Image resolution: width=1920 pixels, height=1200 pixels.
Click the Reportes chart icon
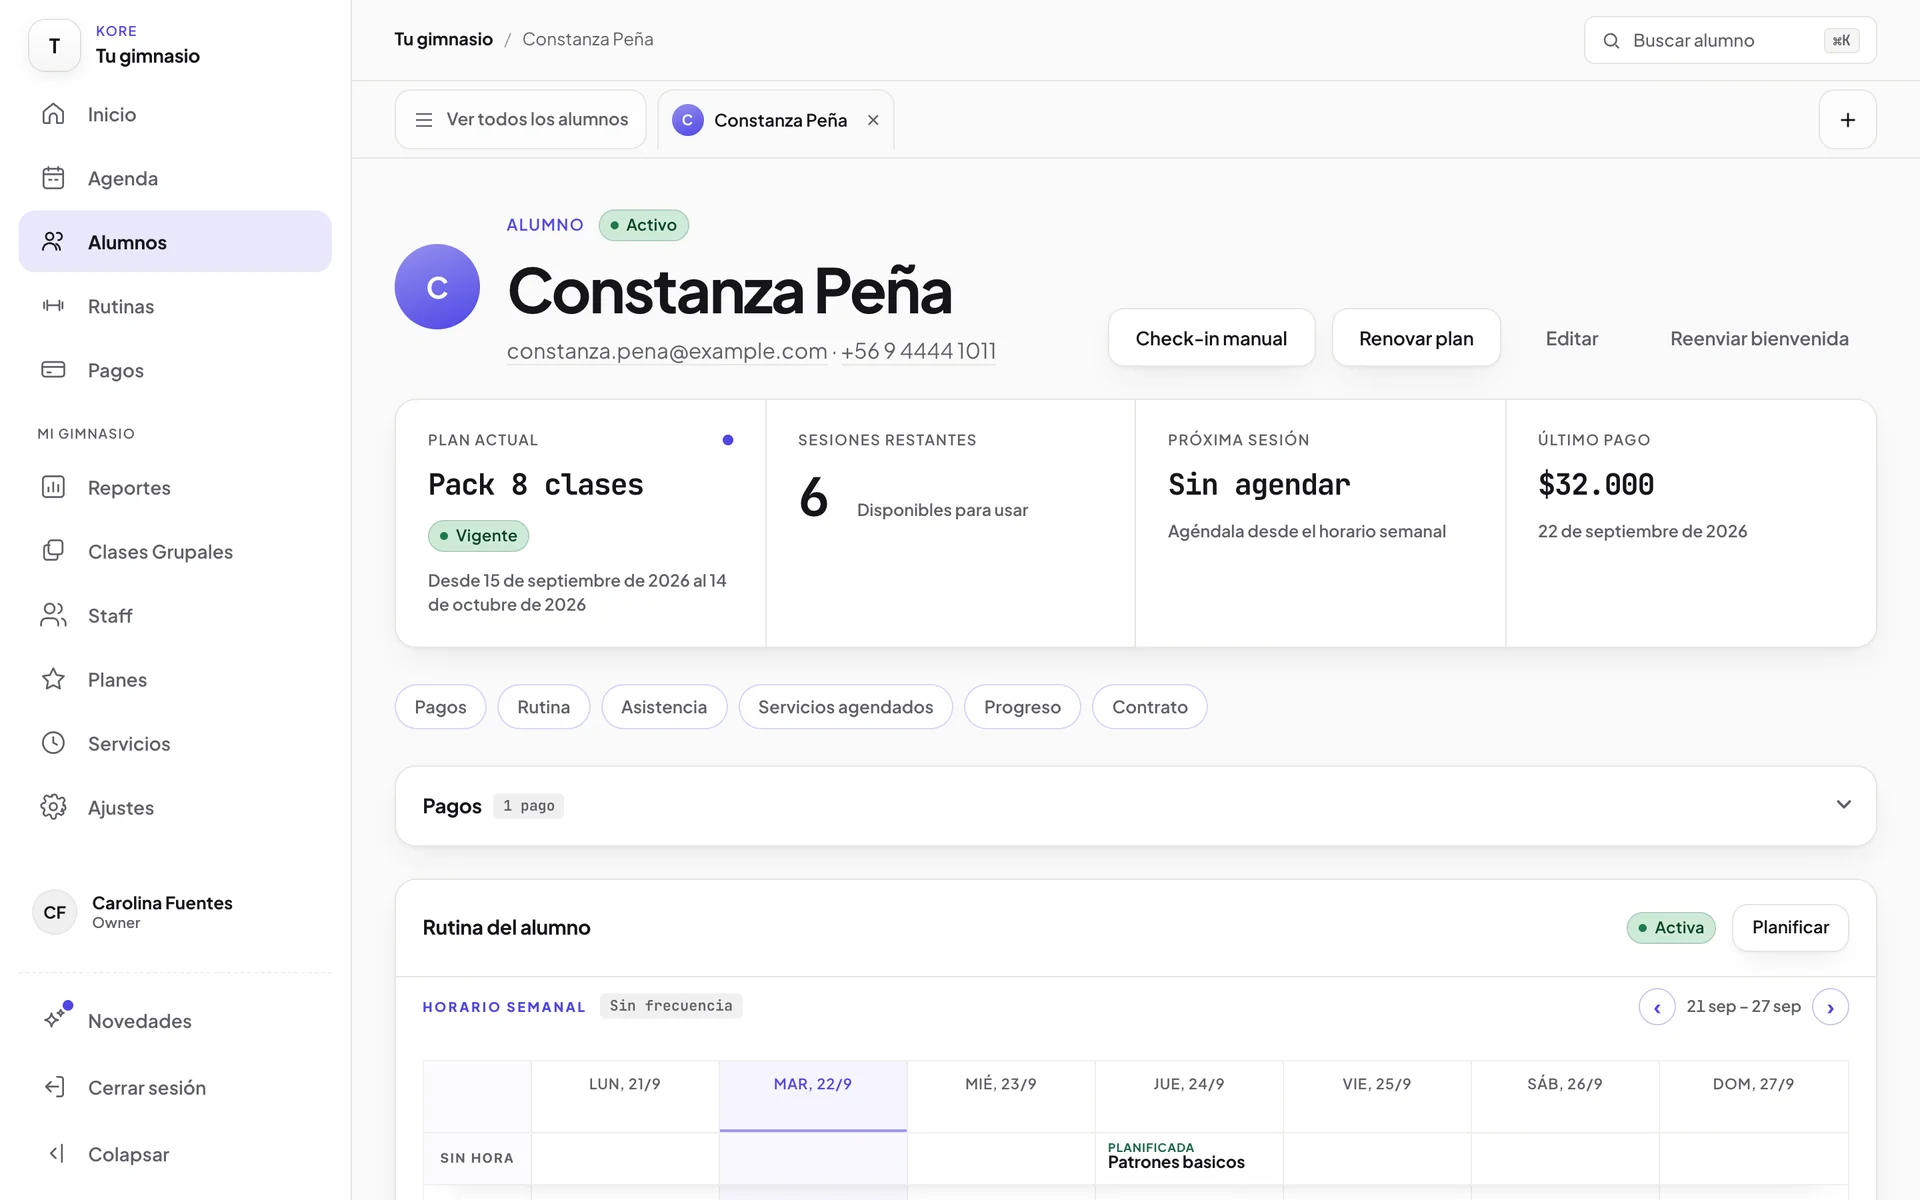[x=53, y=487]
